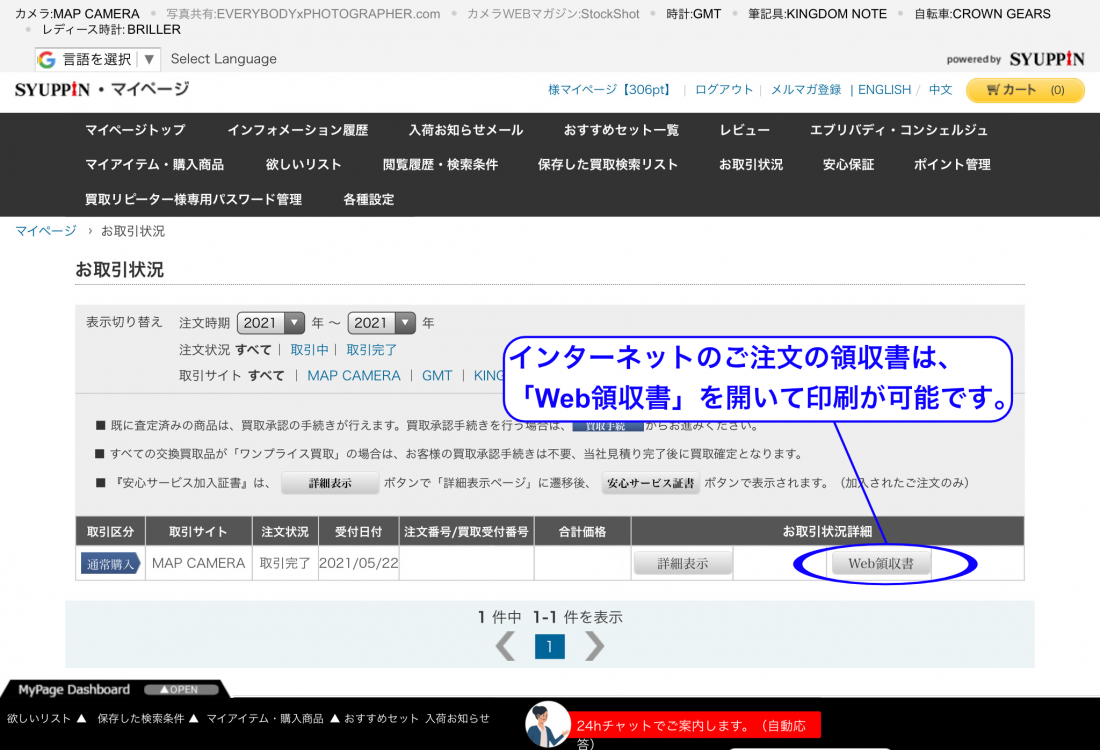Screen dimensions: 1100x750
Task: Open カメラWEBマガジン:StockShot link
Action: tap(554, 14)
